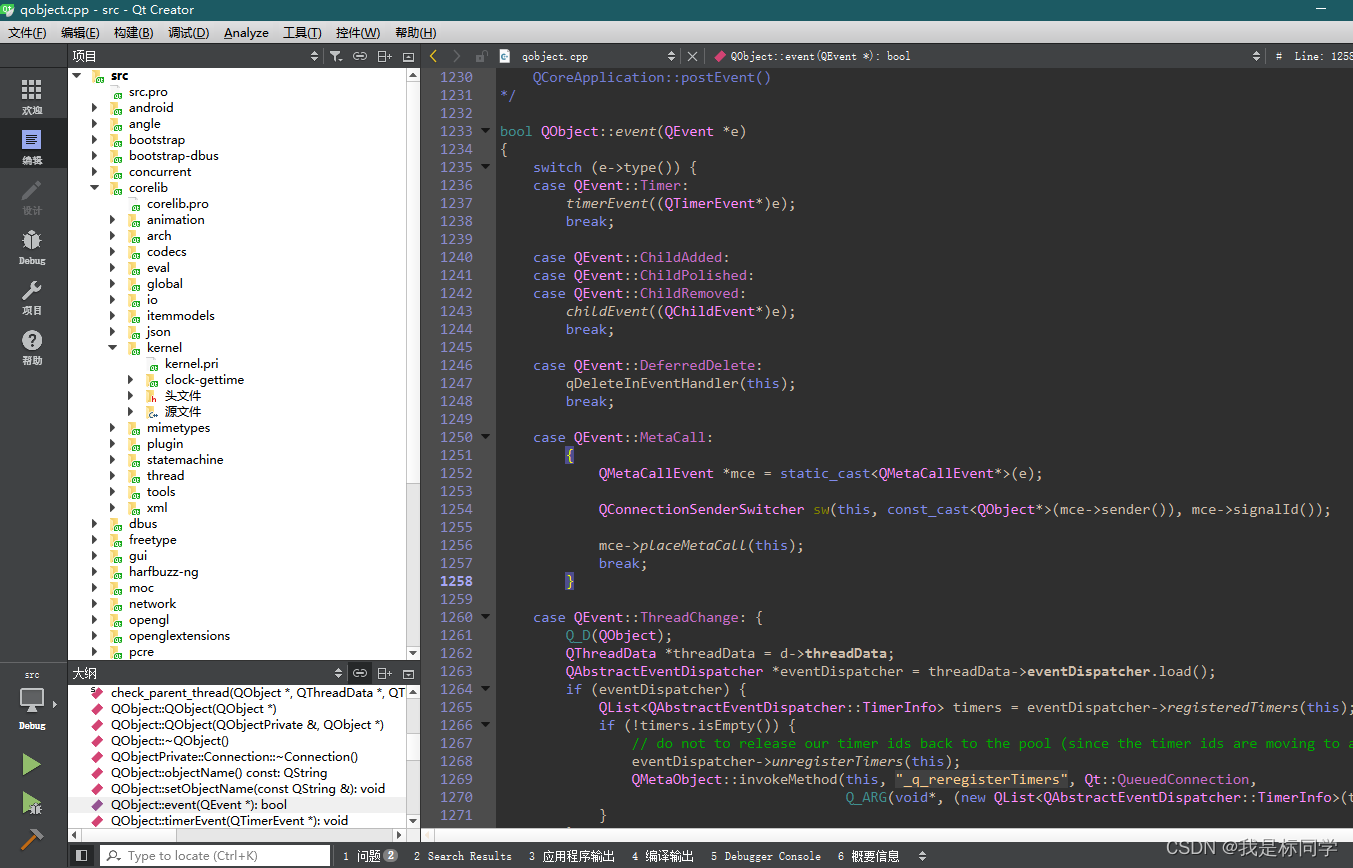Screen dimensions: 1353x868
Task: Expand the network folder
Action: [95, 604]
